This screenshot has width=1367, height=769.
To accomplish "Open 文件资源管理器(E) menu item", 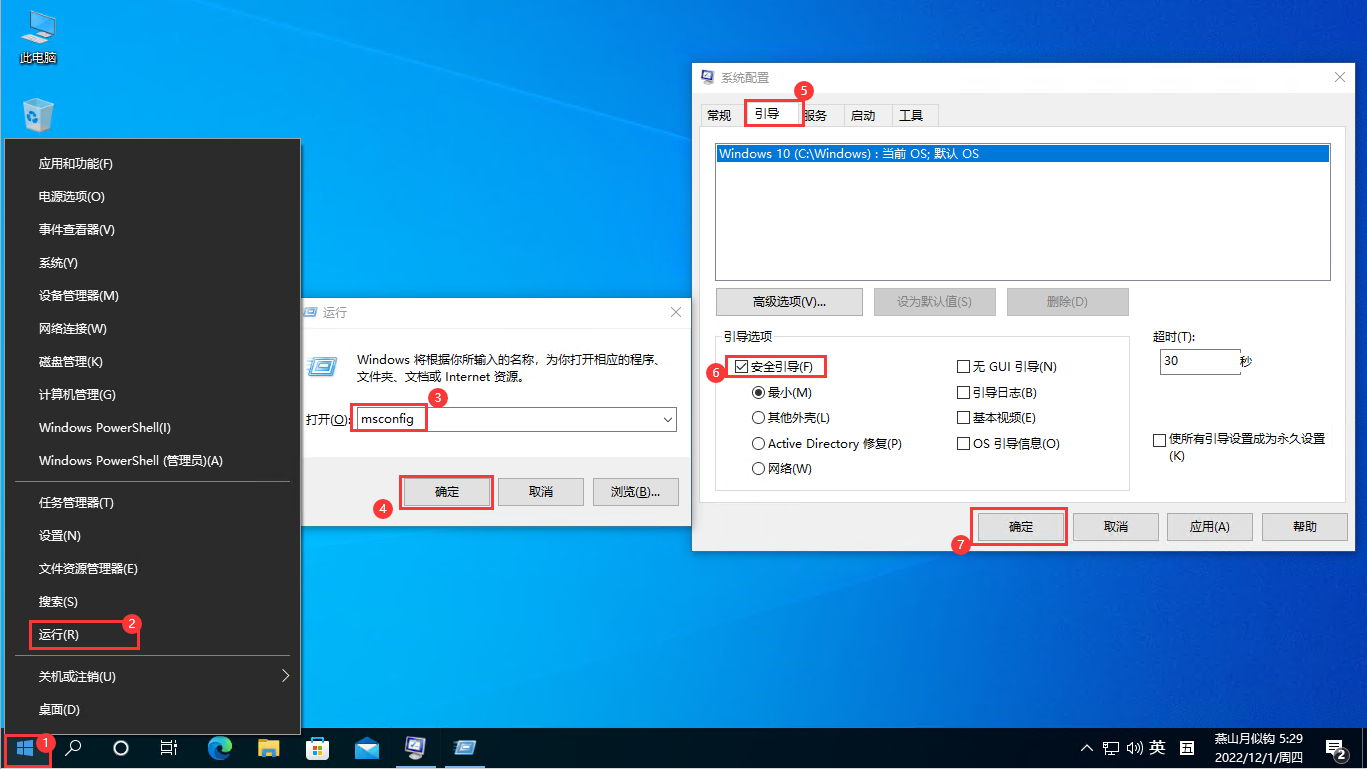I will tap(152, 569).
